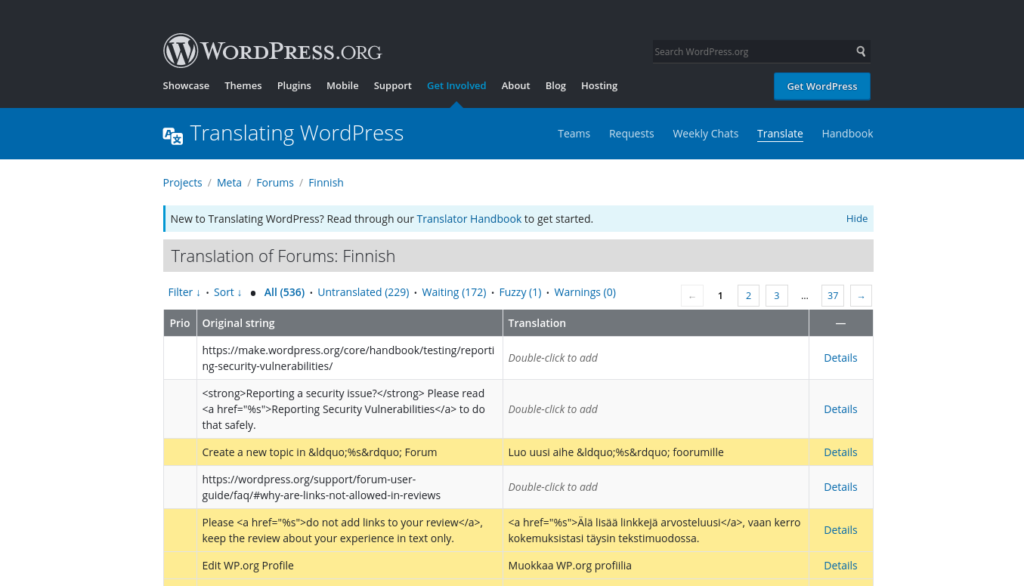The image size is (1024, 586).
Task: Go to page 3
Action: point(776,296)
